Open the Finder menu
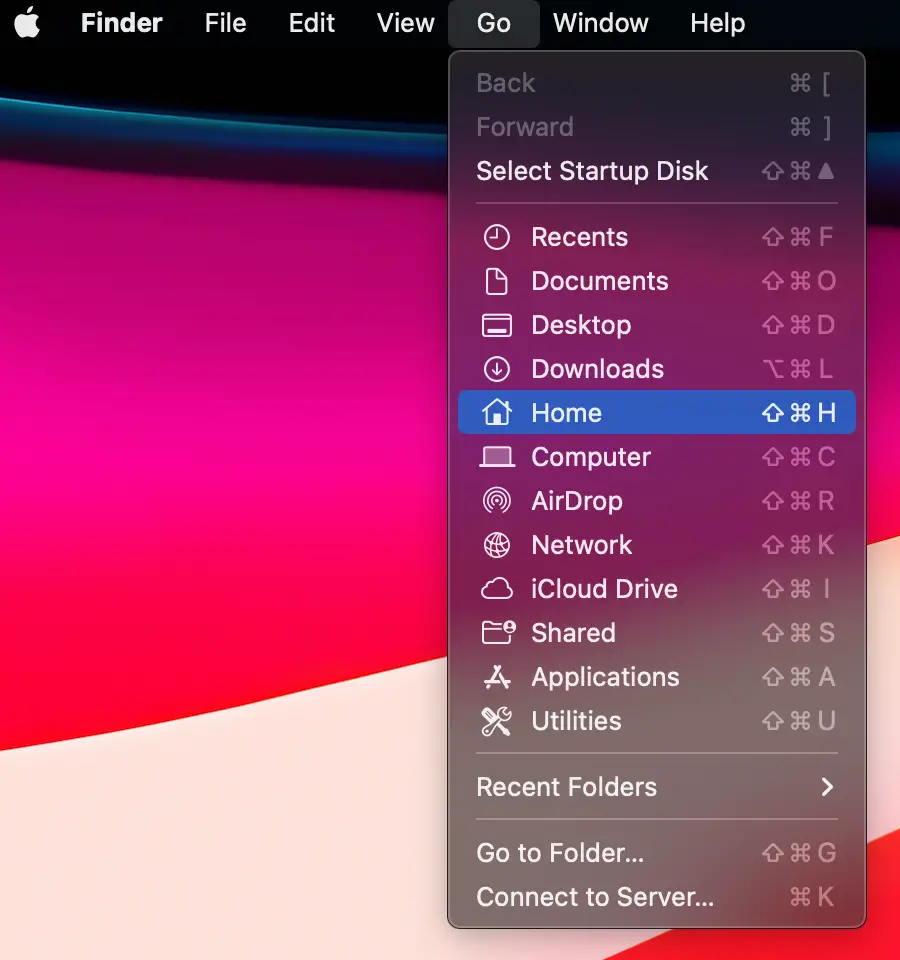Screen dimensions: 900x960 point(121,23)
